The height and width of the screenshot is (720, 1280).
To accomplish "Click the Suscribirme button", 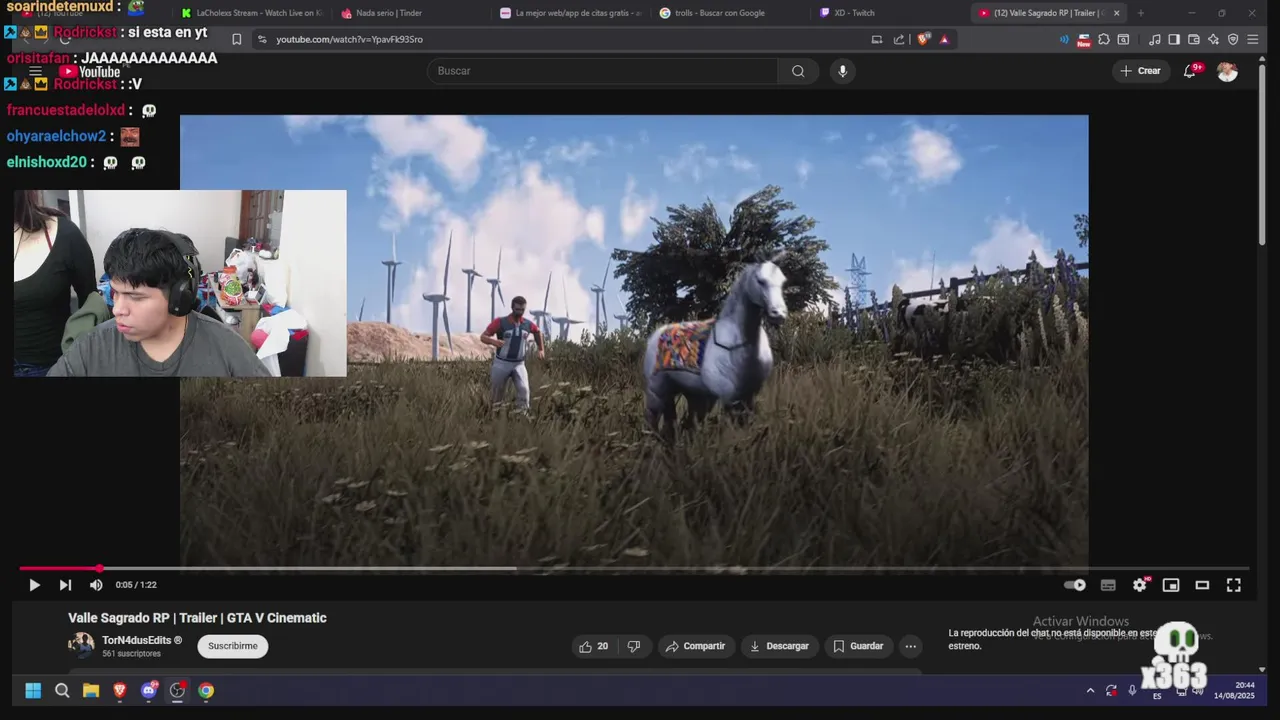I will [233, 646].
